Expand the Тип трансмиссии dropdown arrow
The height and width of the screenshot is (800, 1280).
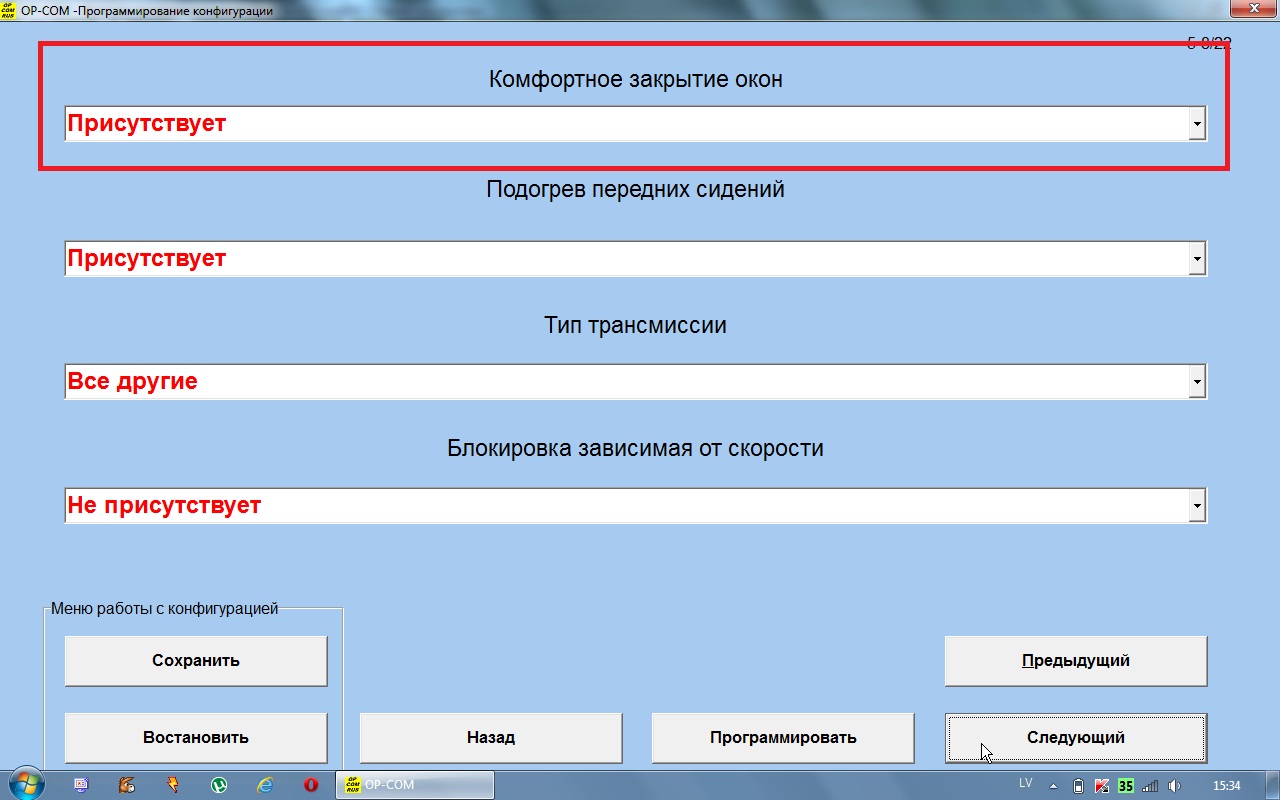coord(1196,382)
